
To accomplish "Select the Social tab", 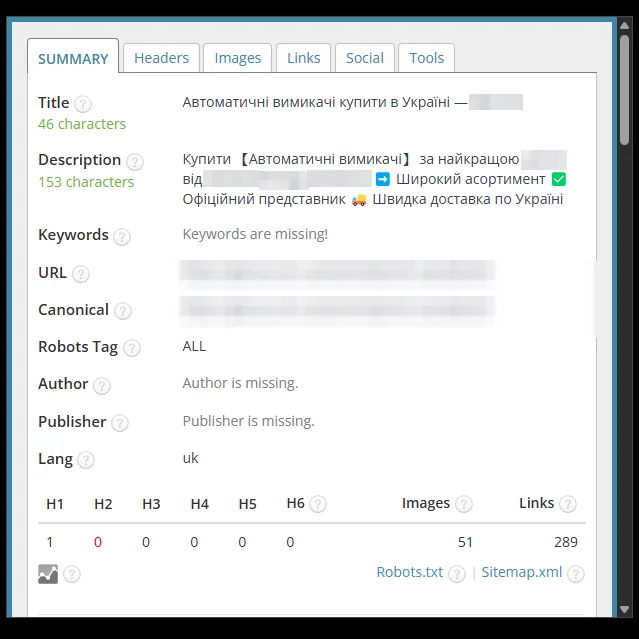I will pyautogui.click(x=365, y=58).
